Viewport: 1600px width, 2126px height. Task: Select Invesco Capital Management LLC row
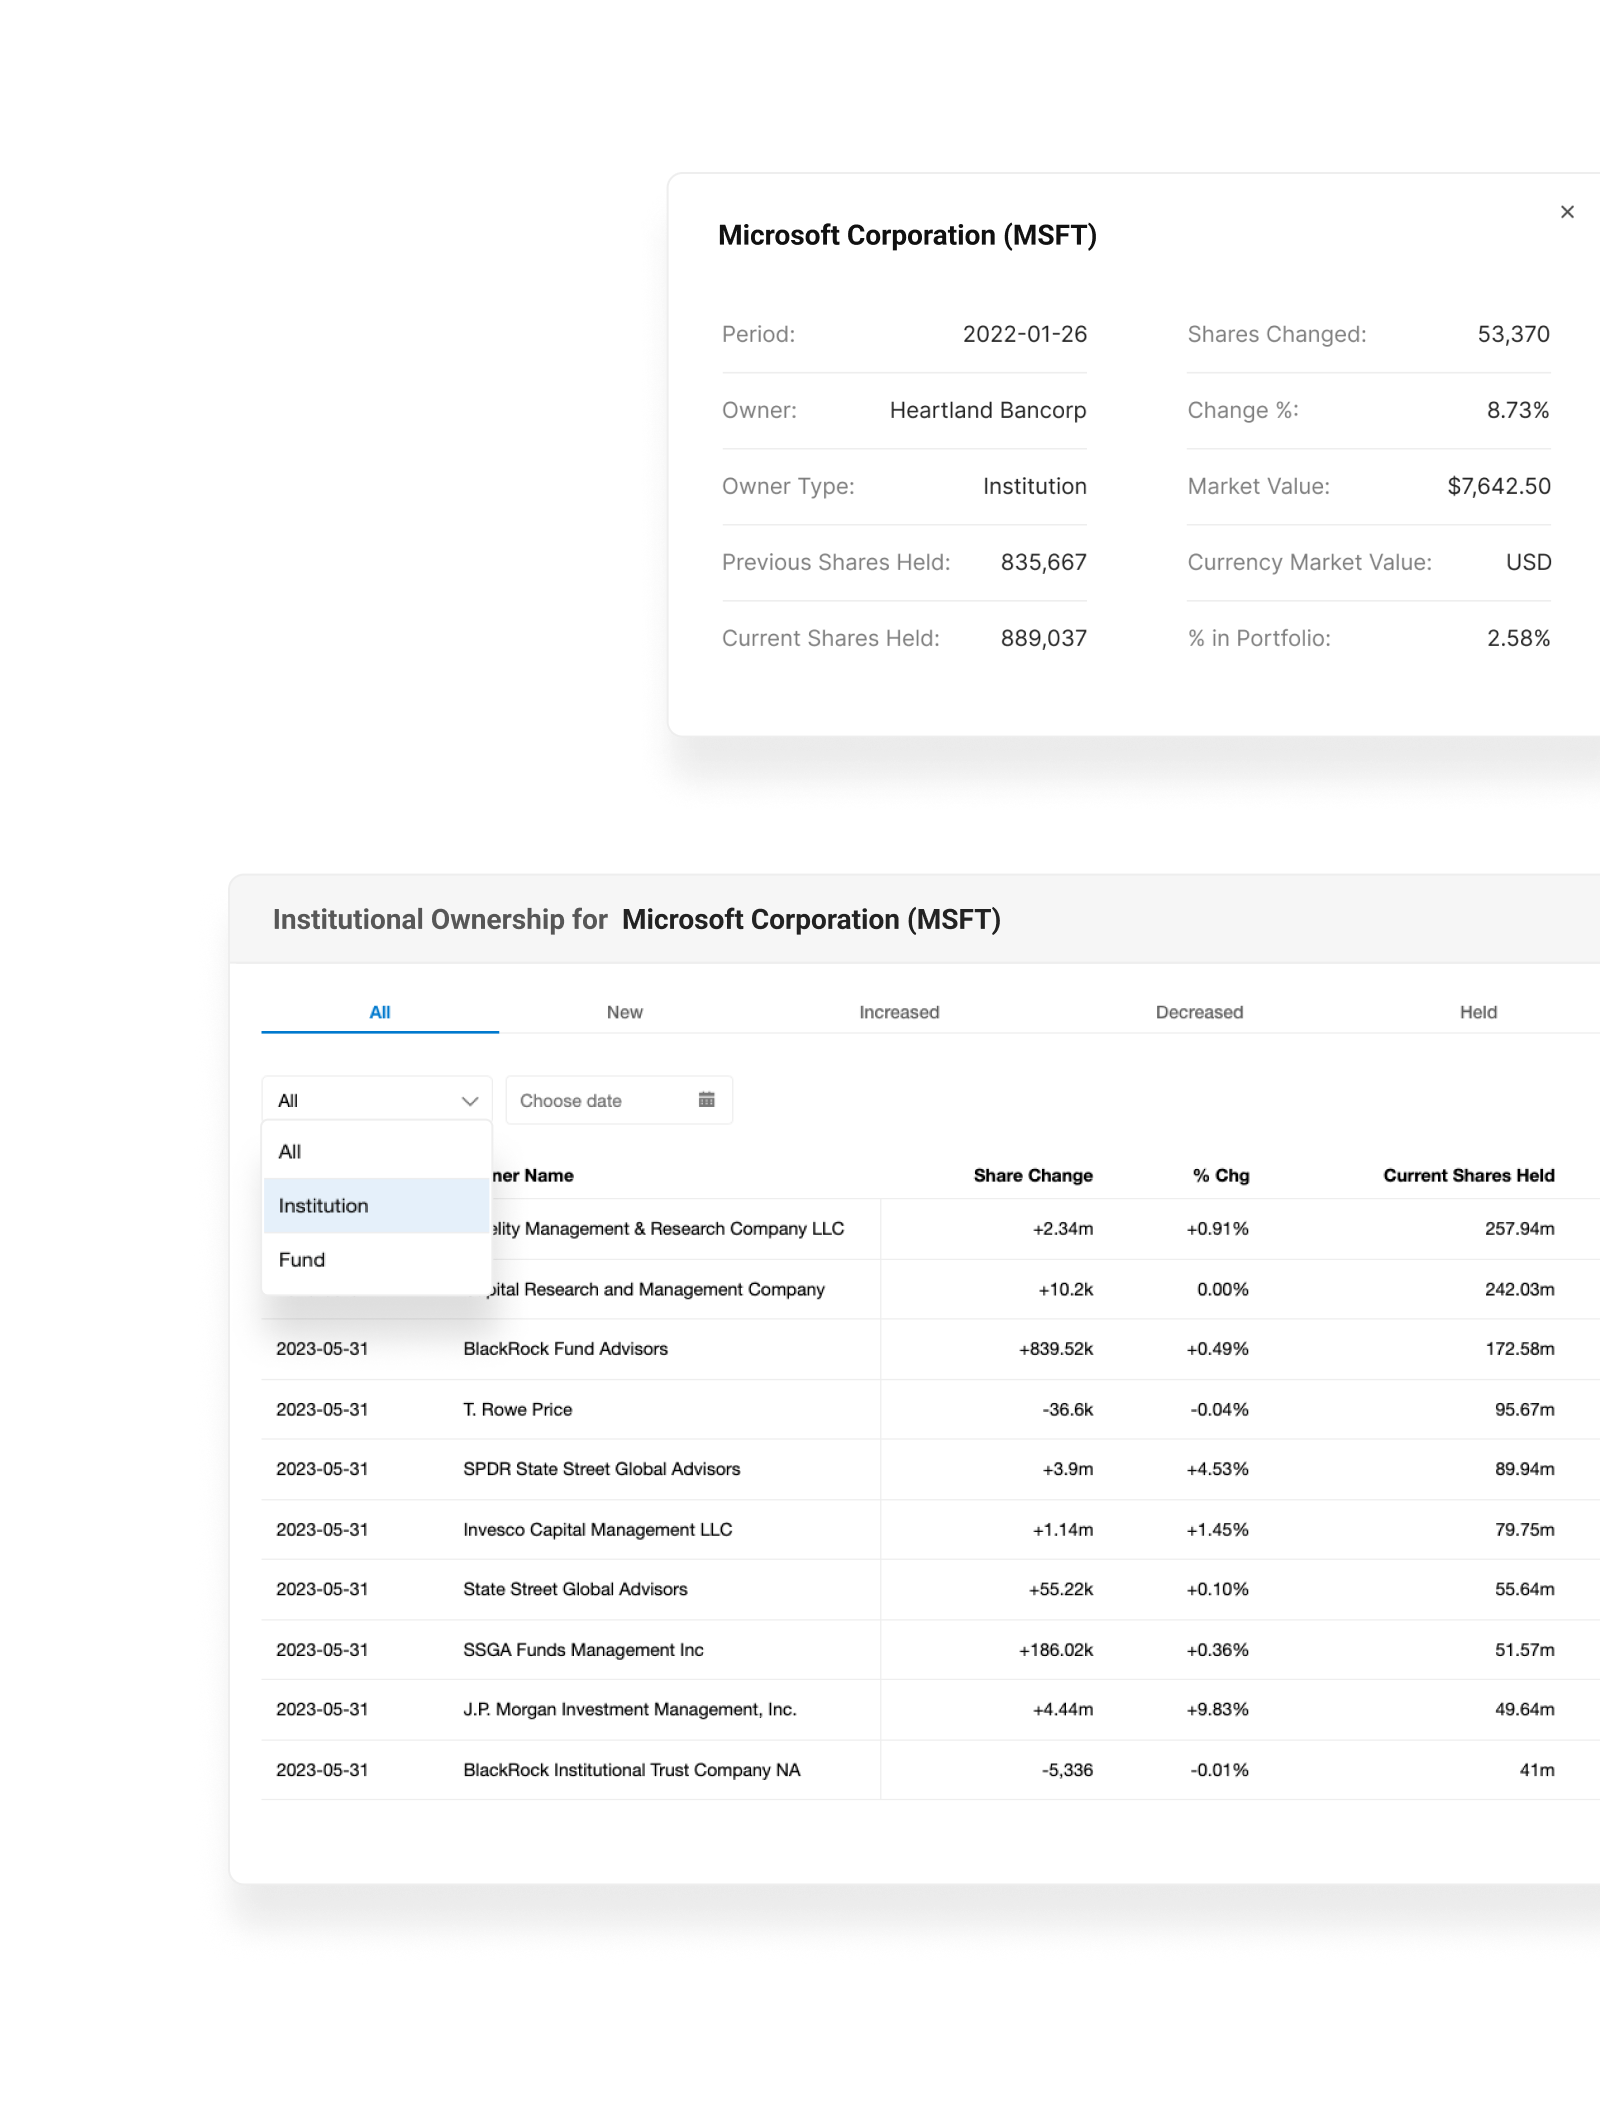(x=597, y=1530)
